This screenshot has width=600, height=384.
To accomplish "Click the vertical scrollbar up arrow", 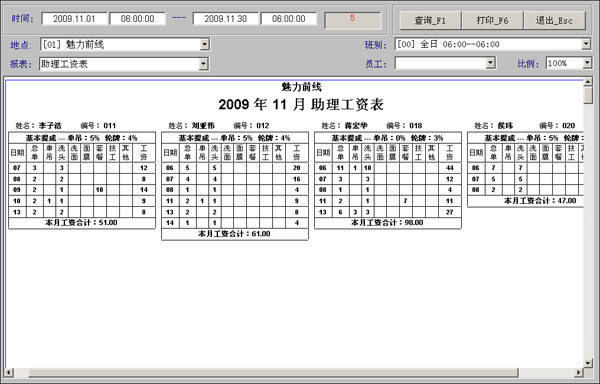I will coord(589,81).
